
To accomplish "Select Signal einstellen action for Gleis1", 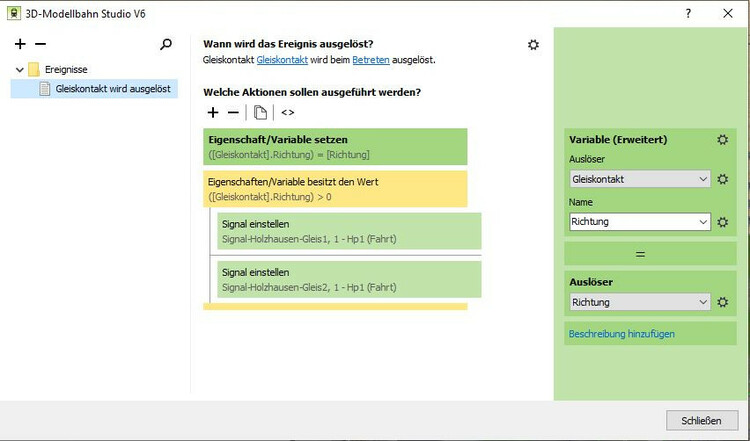I will click(x=349, y=231).
